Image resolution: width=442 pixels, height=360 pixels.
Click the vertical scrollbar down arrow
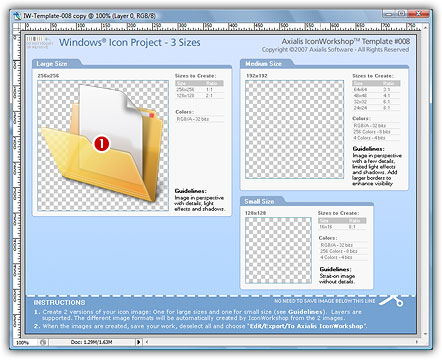[x=426, y=334]
